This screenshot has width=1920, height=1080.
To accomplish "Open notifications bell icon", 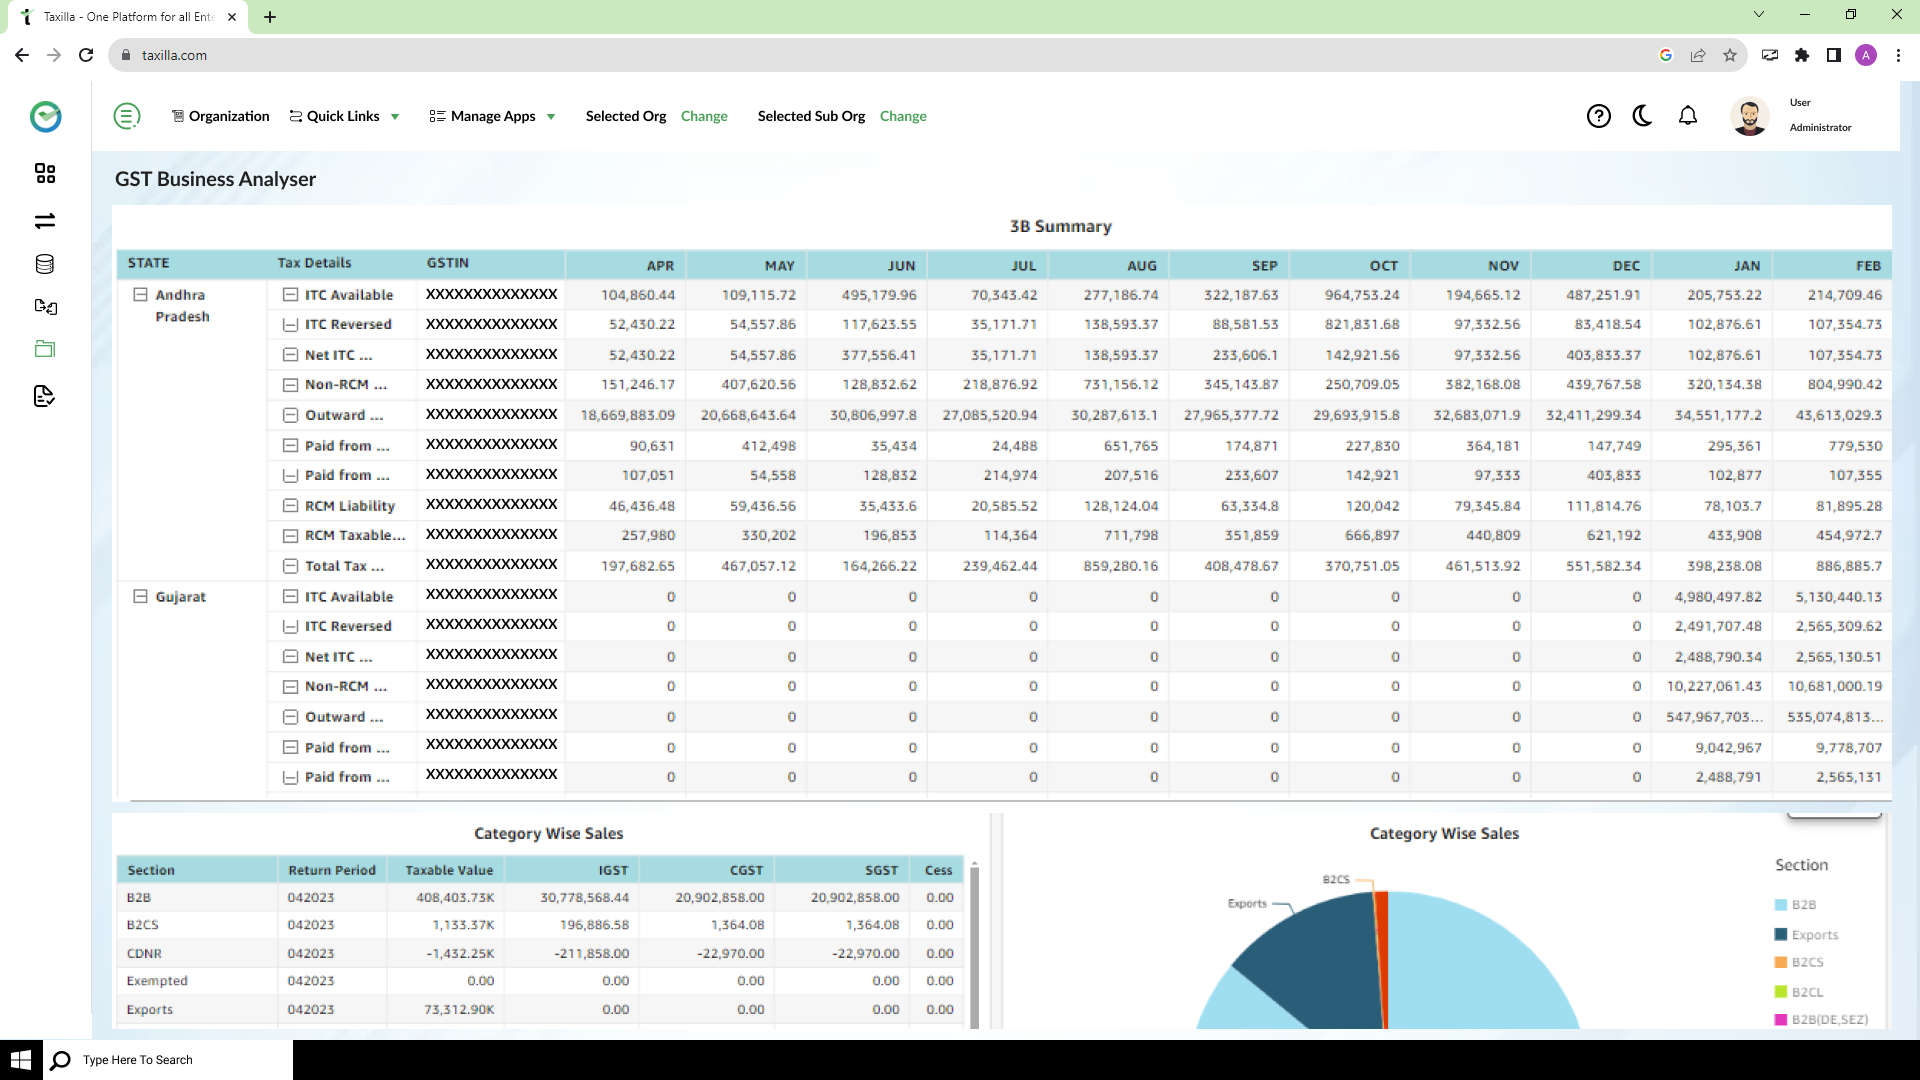I will (x=1688, y=116).
